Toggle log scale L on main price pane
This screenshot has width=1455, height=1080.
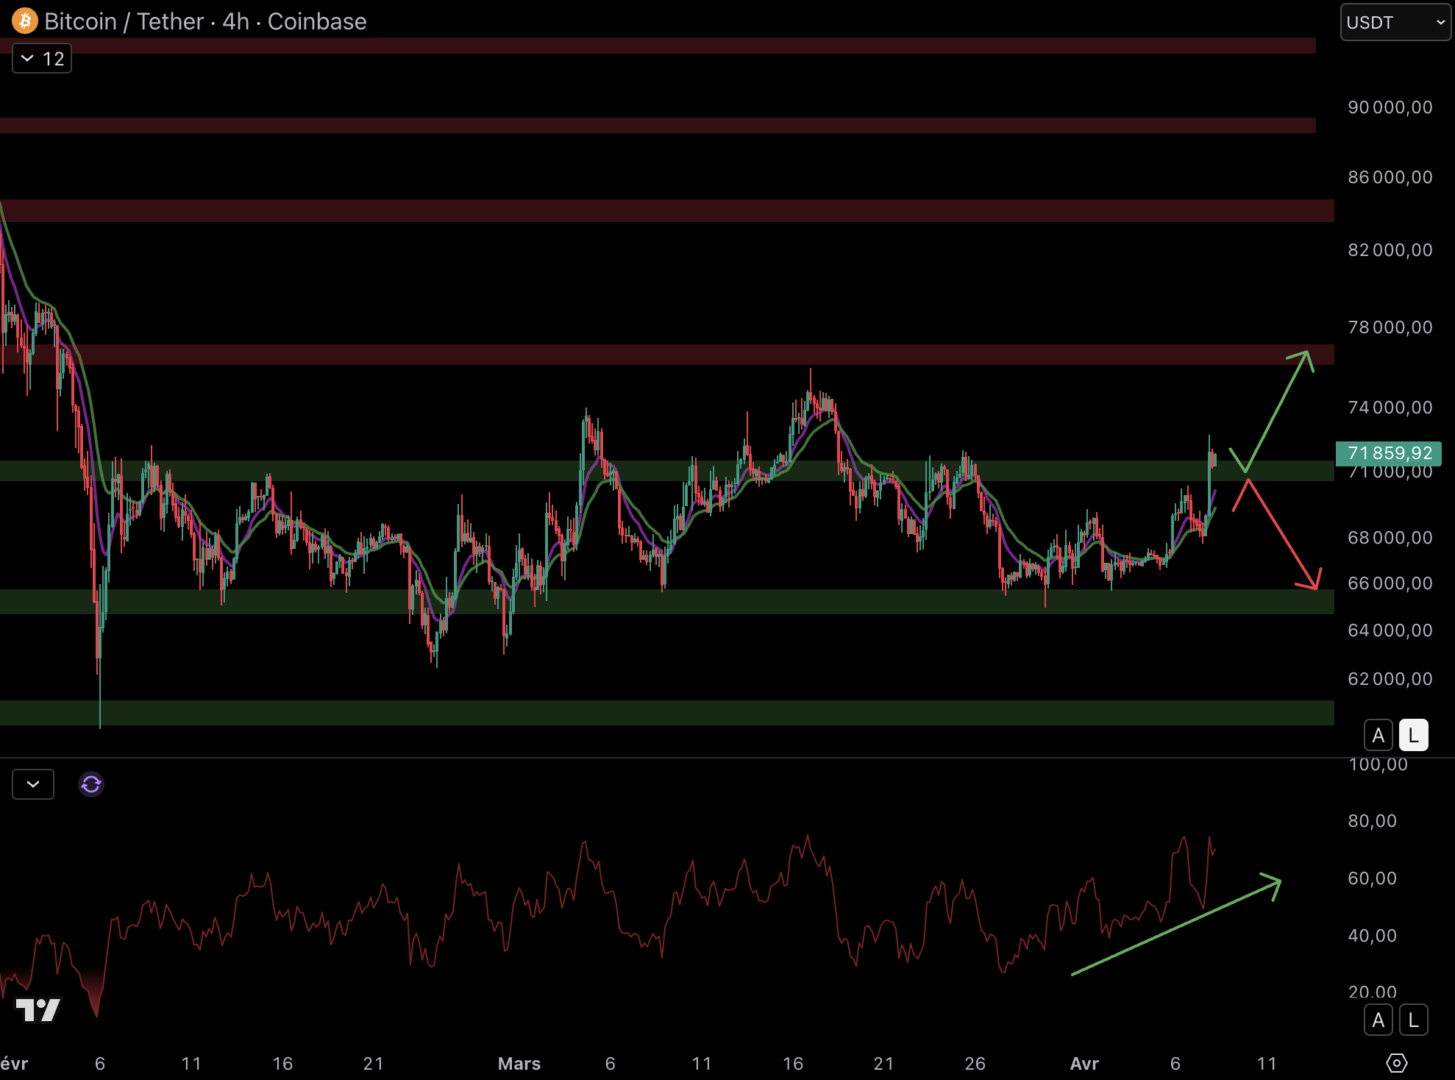(1413, 736)
